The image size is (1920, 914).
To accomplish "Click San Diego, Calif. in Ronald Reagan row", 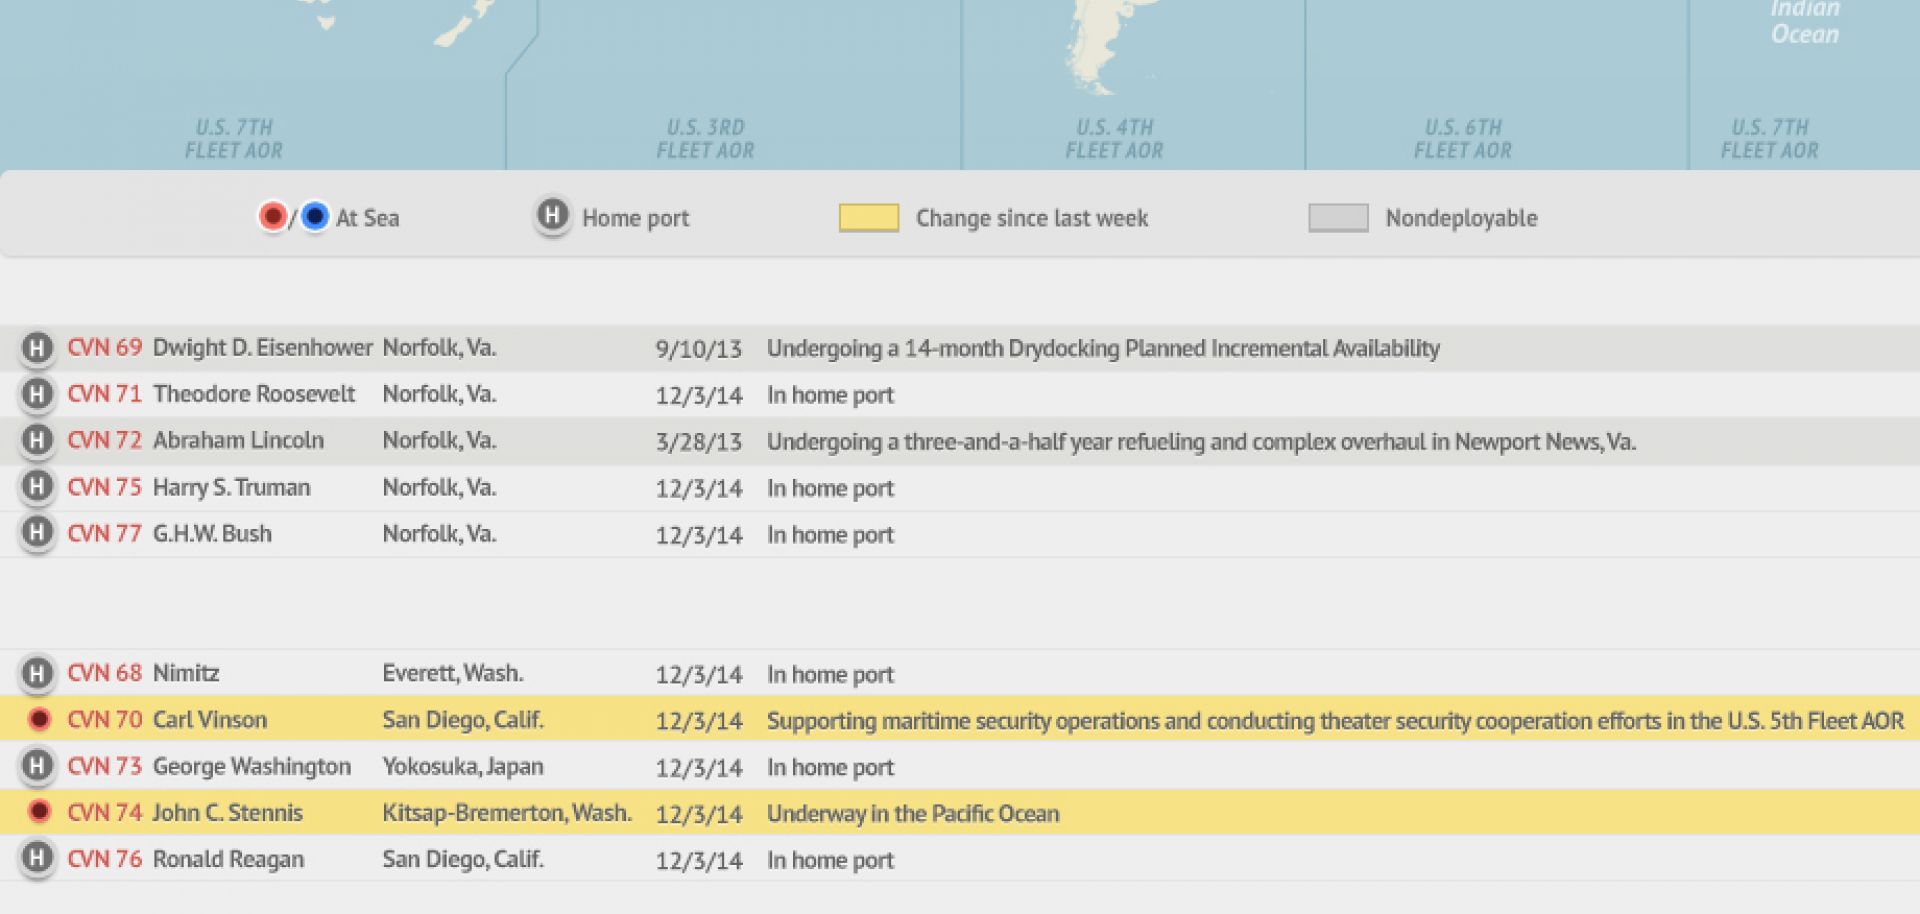I will 463,859.
